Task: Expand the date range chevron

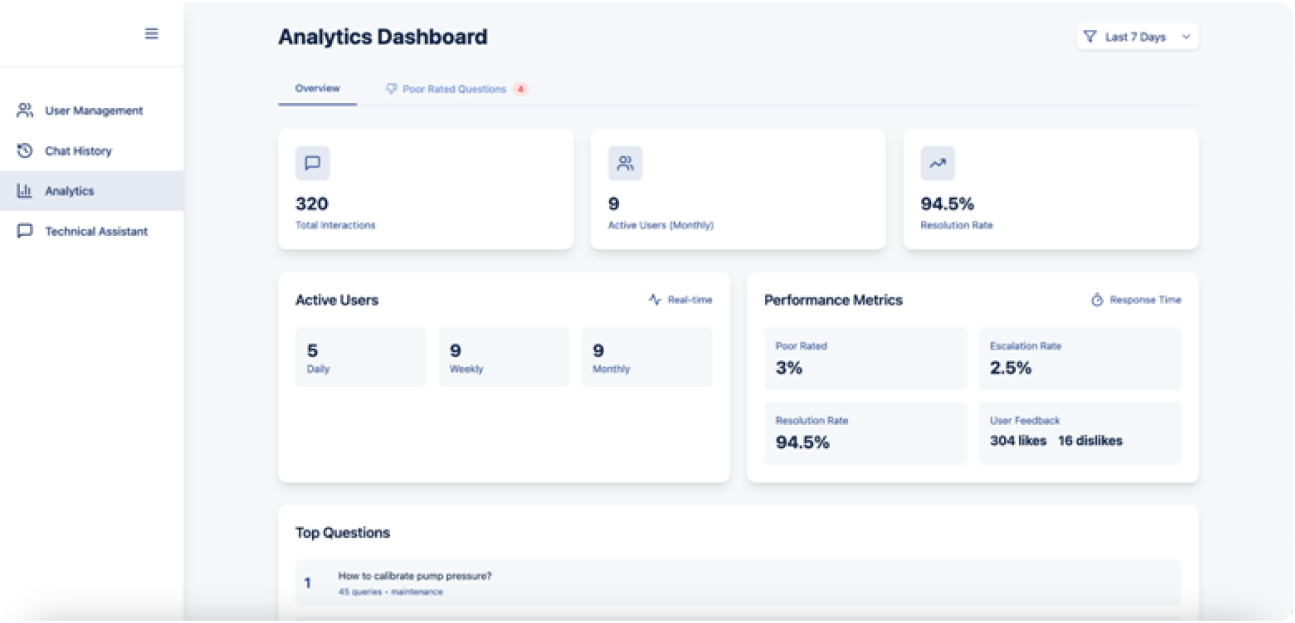Action: point(1187,36)
